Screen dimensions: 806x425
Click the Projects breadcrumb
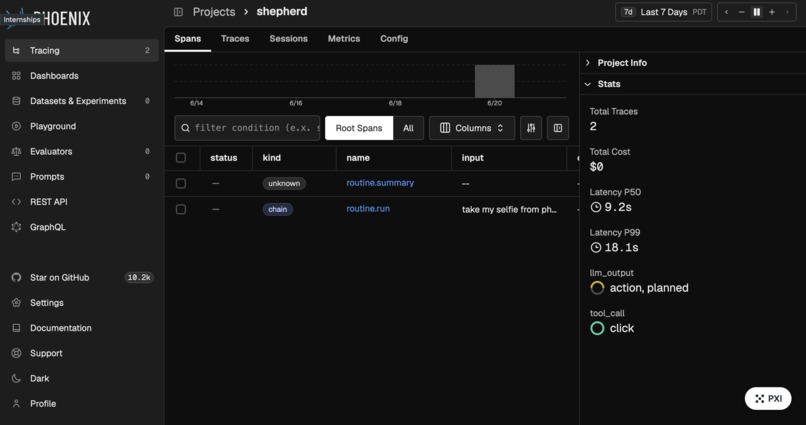pos(214,12)
